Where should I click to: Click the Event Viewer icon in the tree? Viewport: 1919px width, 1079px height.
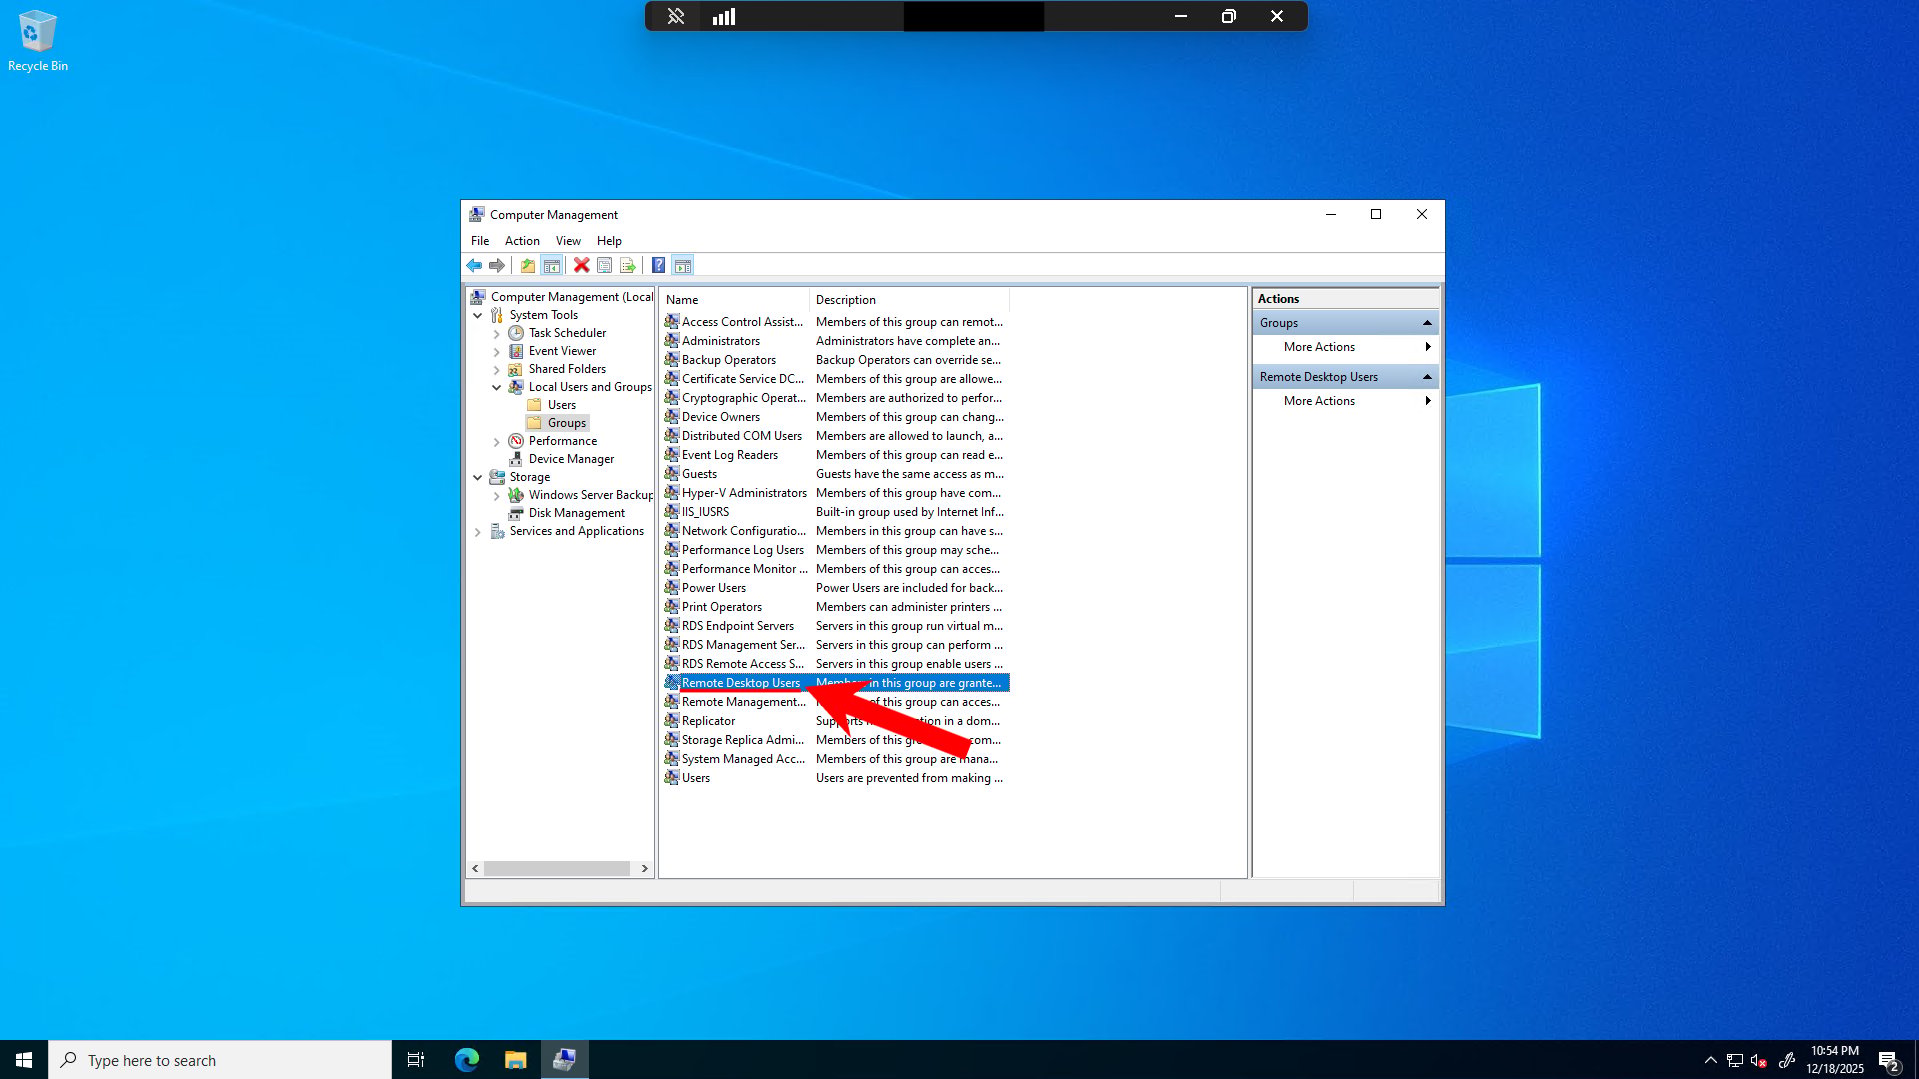pos(516,351)
